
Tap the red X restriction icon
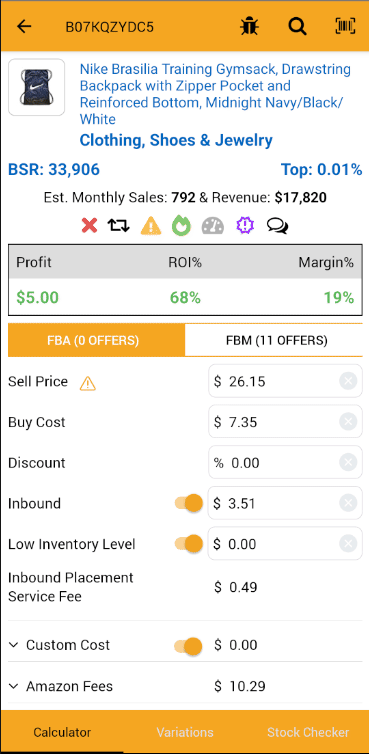89,226
